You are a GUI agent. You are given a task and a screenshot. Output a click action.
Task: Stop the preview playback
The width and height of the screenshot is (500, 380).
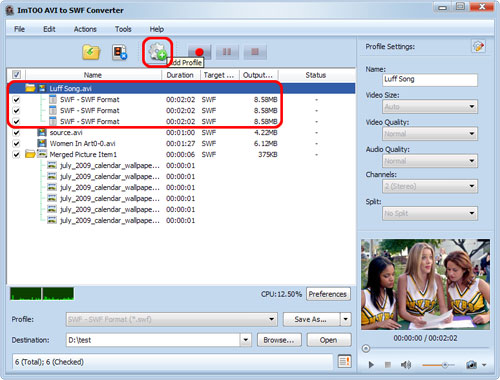point(388,365)
